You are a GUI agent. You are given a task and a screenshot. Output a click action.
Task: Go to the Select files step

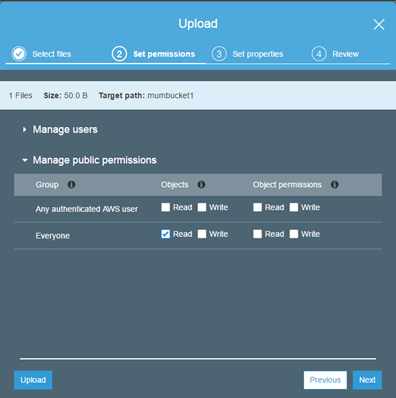point(52,54)
